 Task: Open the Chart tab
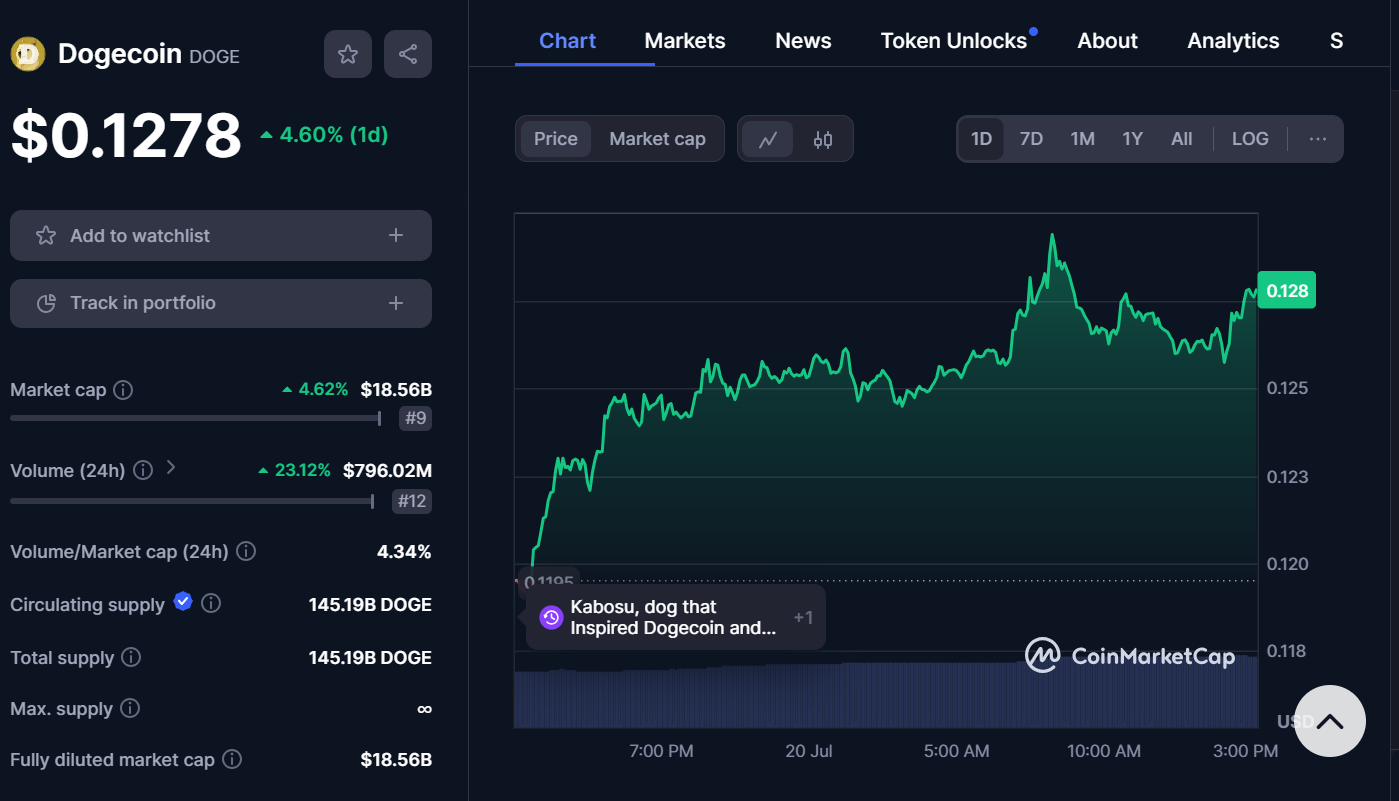click(567, 41)
